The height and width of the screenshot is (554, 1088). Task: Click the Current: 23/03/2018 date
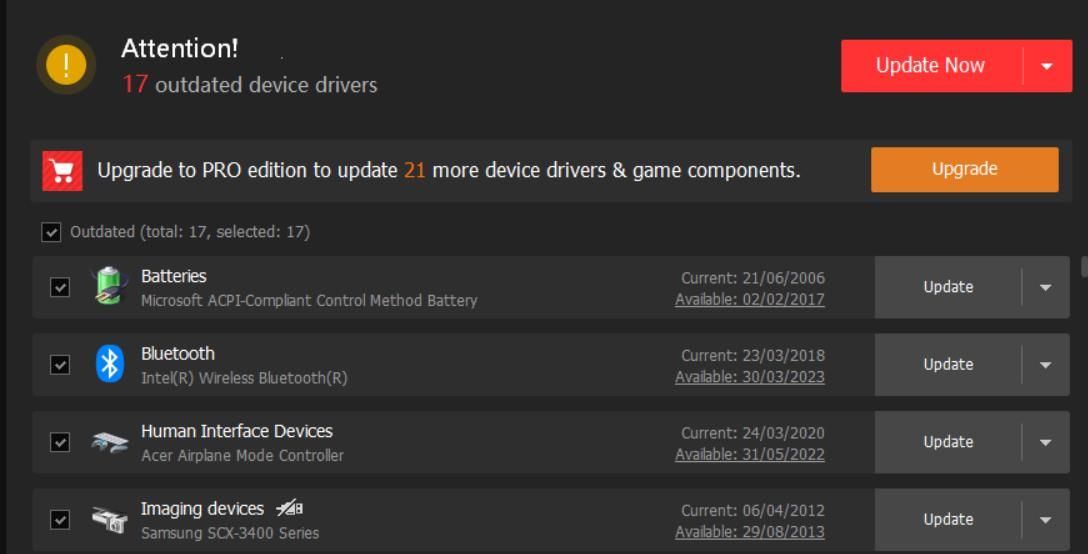[x=753, y=356]
